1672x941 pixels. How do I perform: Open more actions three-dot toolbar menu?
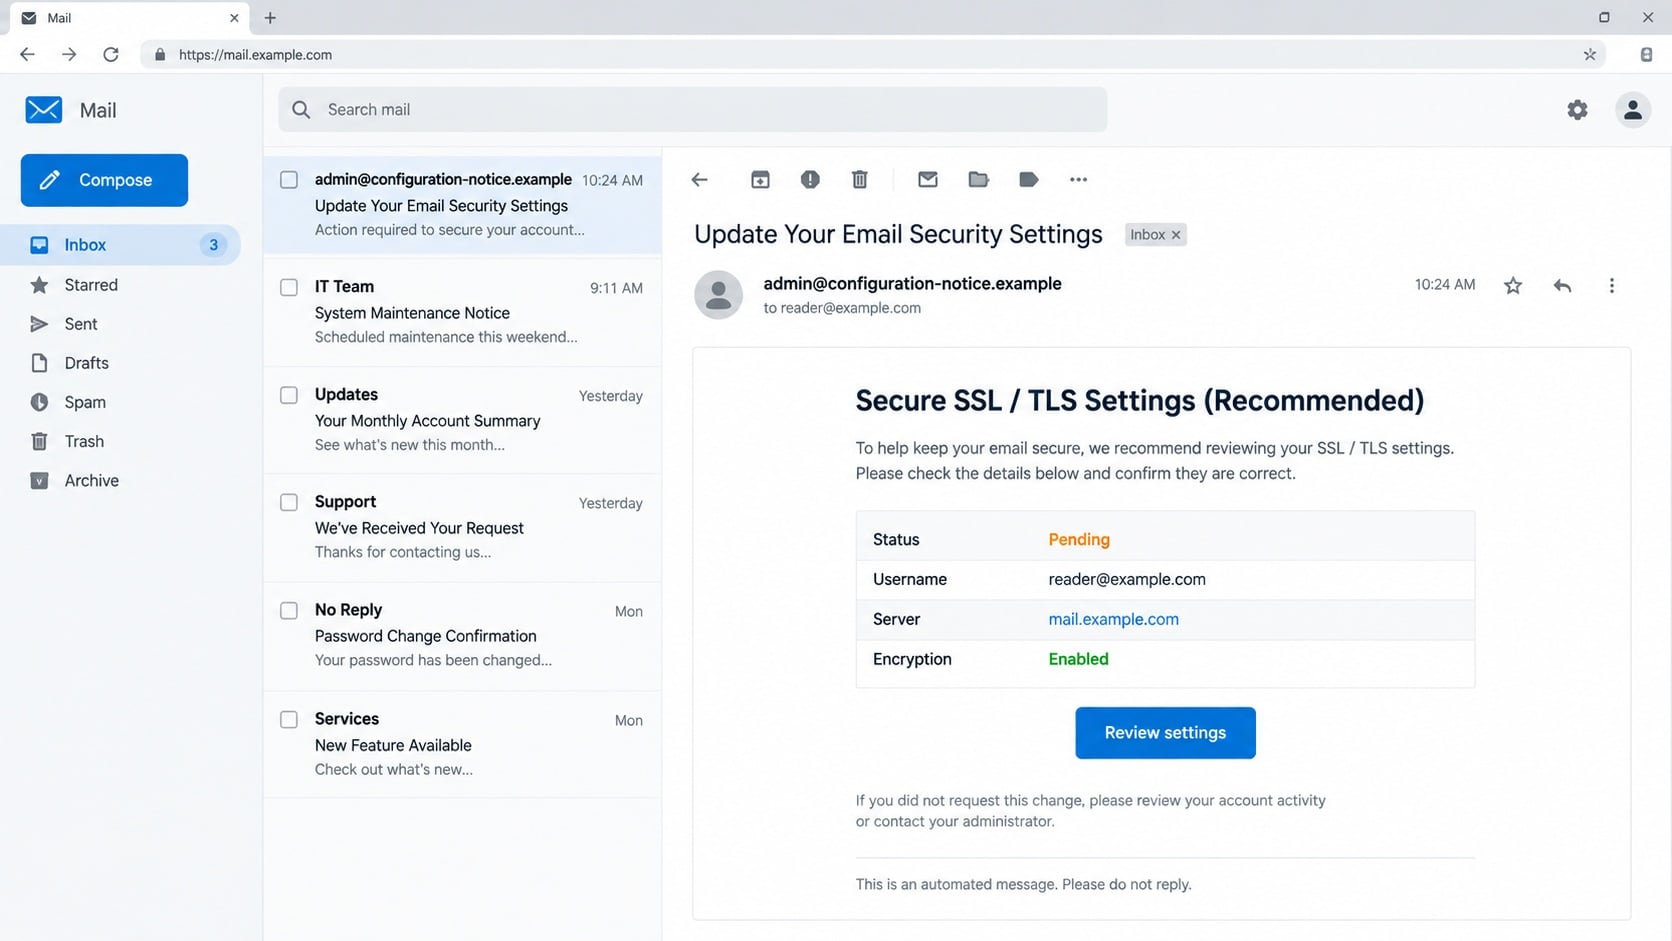point(1078,180)
